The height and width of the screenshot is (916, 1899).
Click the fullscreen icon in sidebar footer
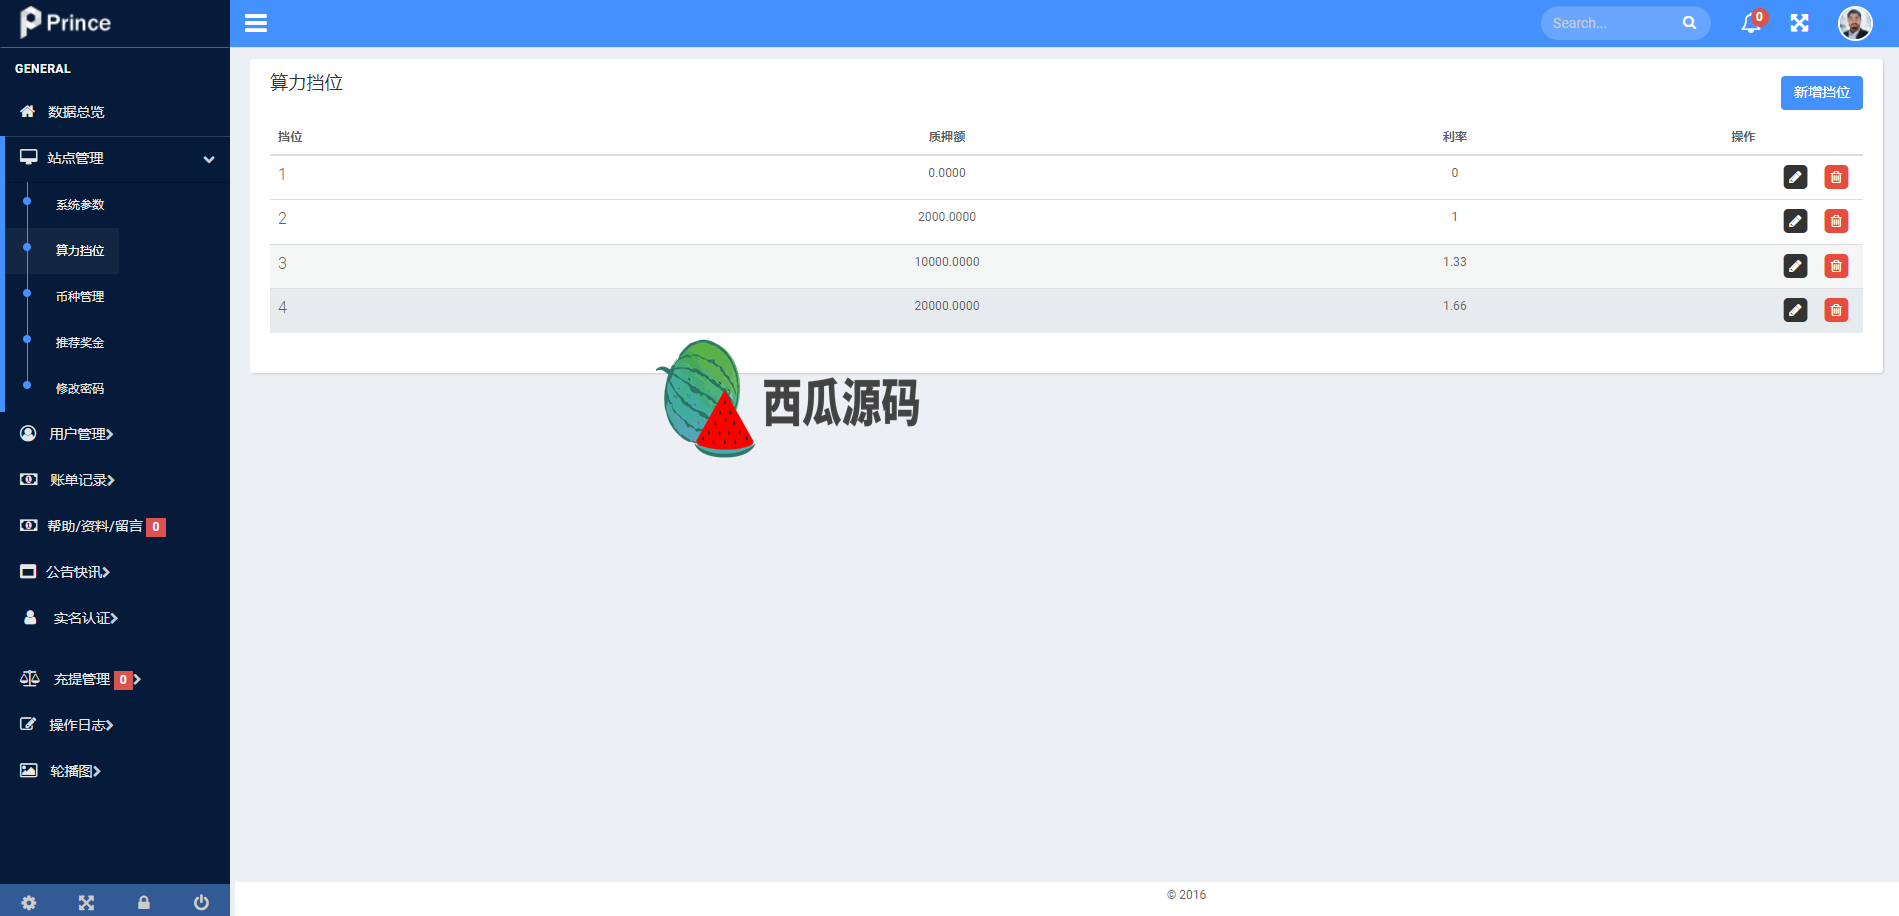pos(86,902)
